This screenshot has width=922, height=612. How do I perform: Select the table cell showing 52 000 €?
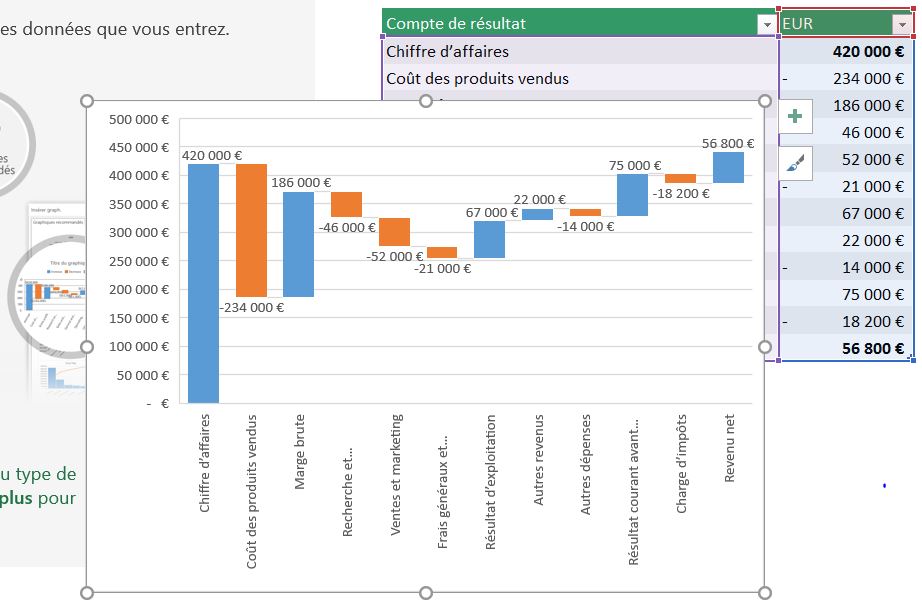pyautogui.click(x=847, y=159)
